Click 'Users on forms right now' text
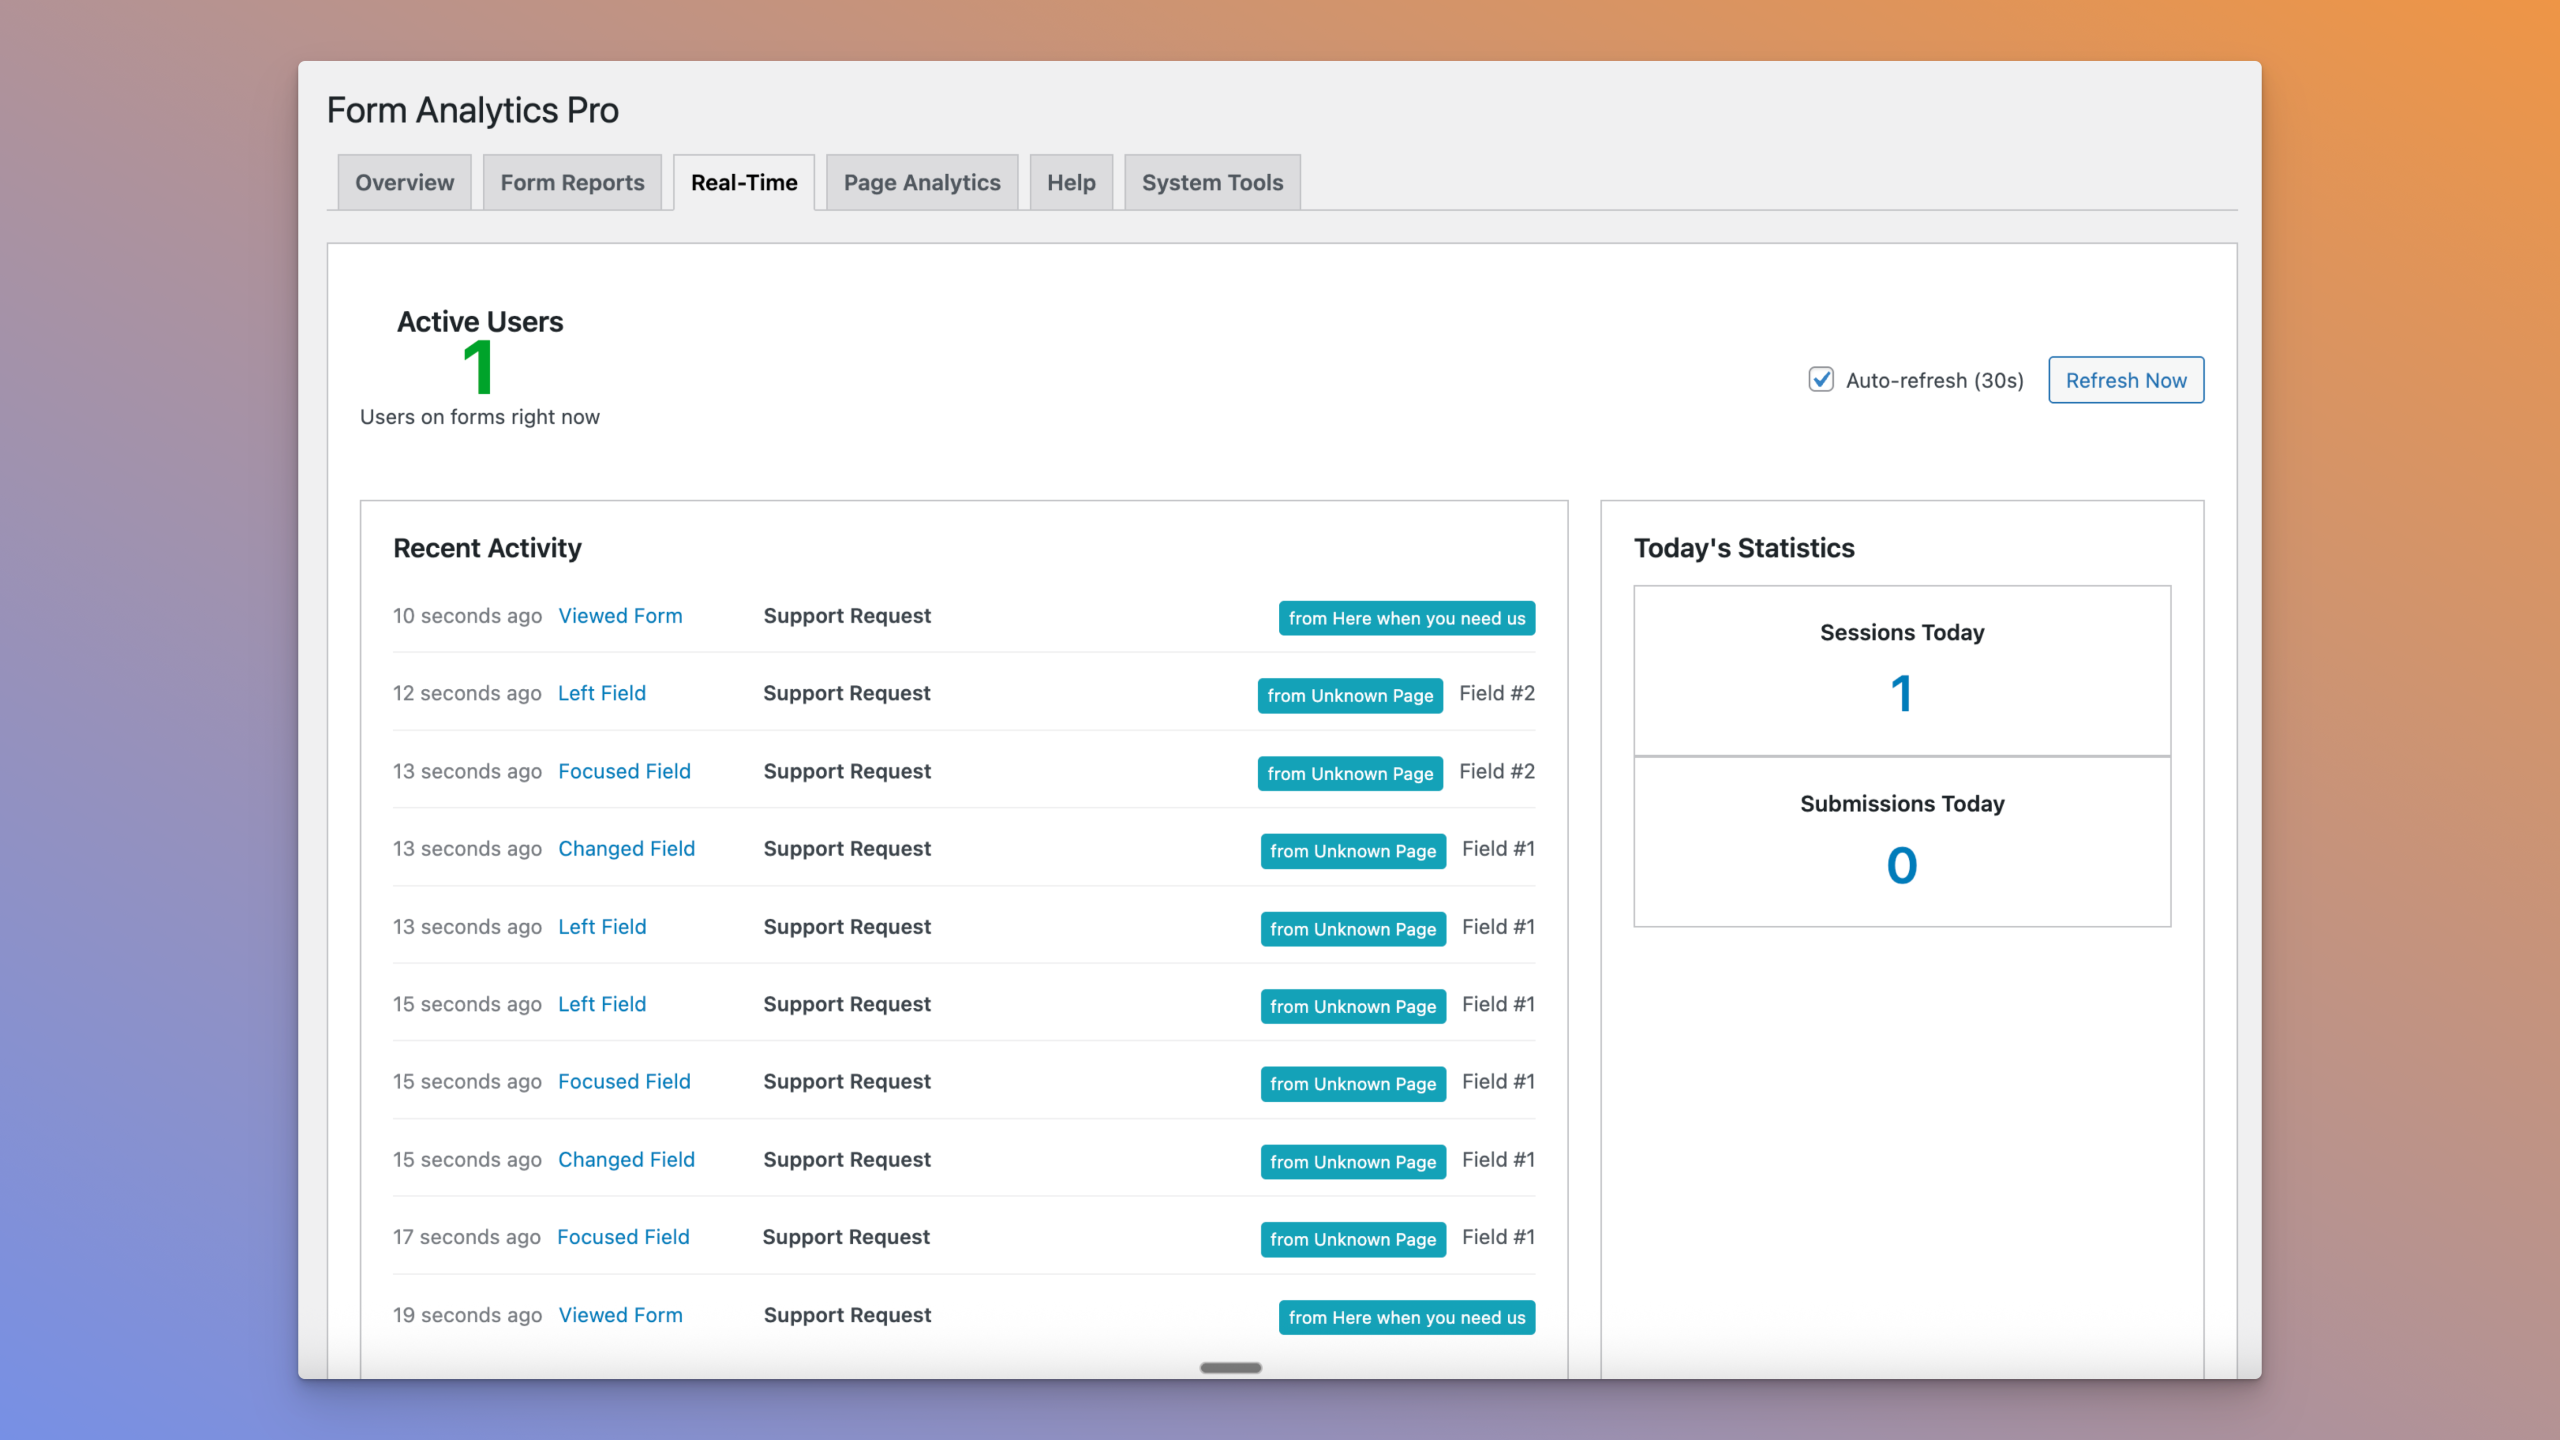2560x1440 pixels. 480,417
